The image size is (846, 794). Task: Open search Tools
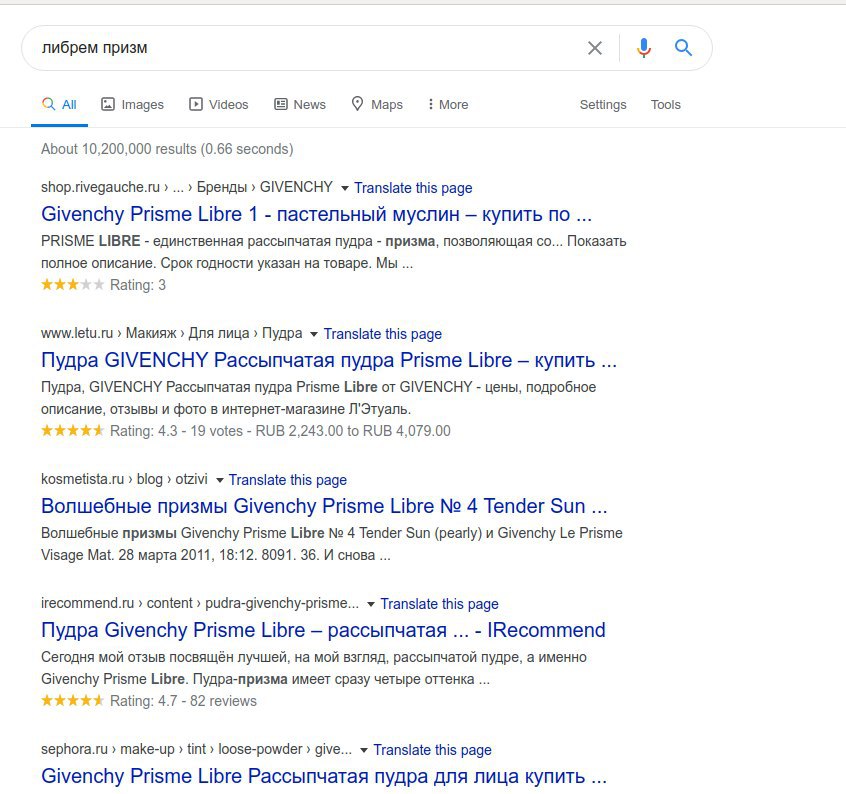pos(665,105)
